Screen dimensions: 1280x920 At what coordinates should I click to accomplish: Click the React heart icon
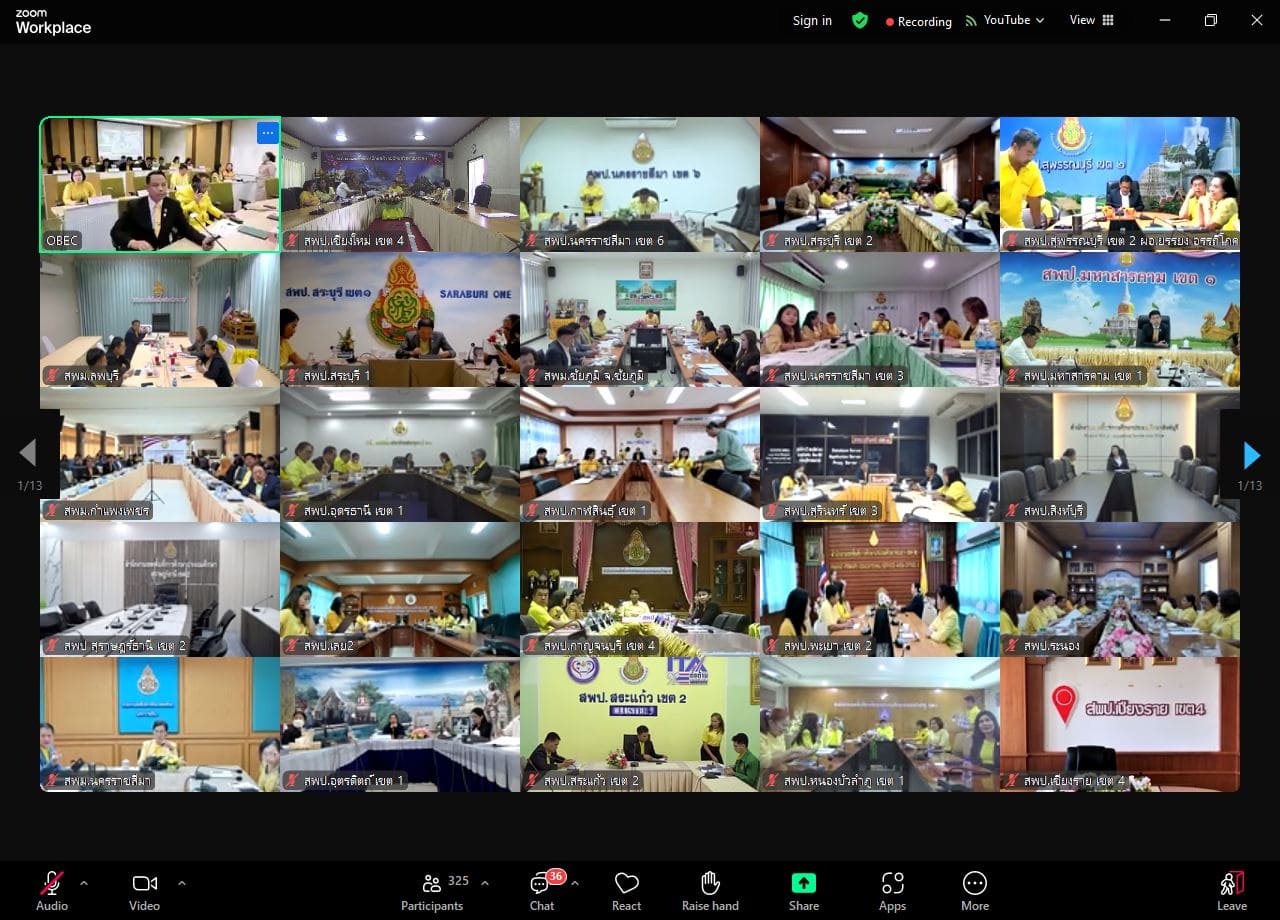click(x=627, y=890)
